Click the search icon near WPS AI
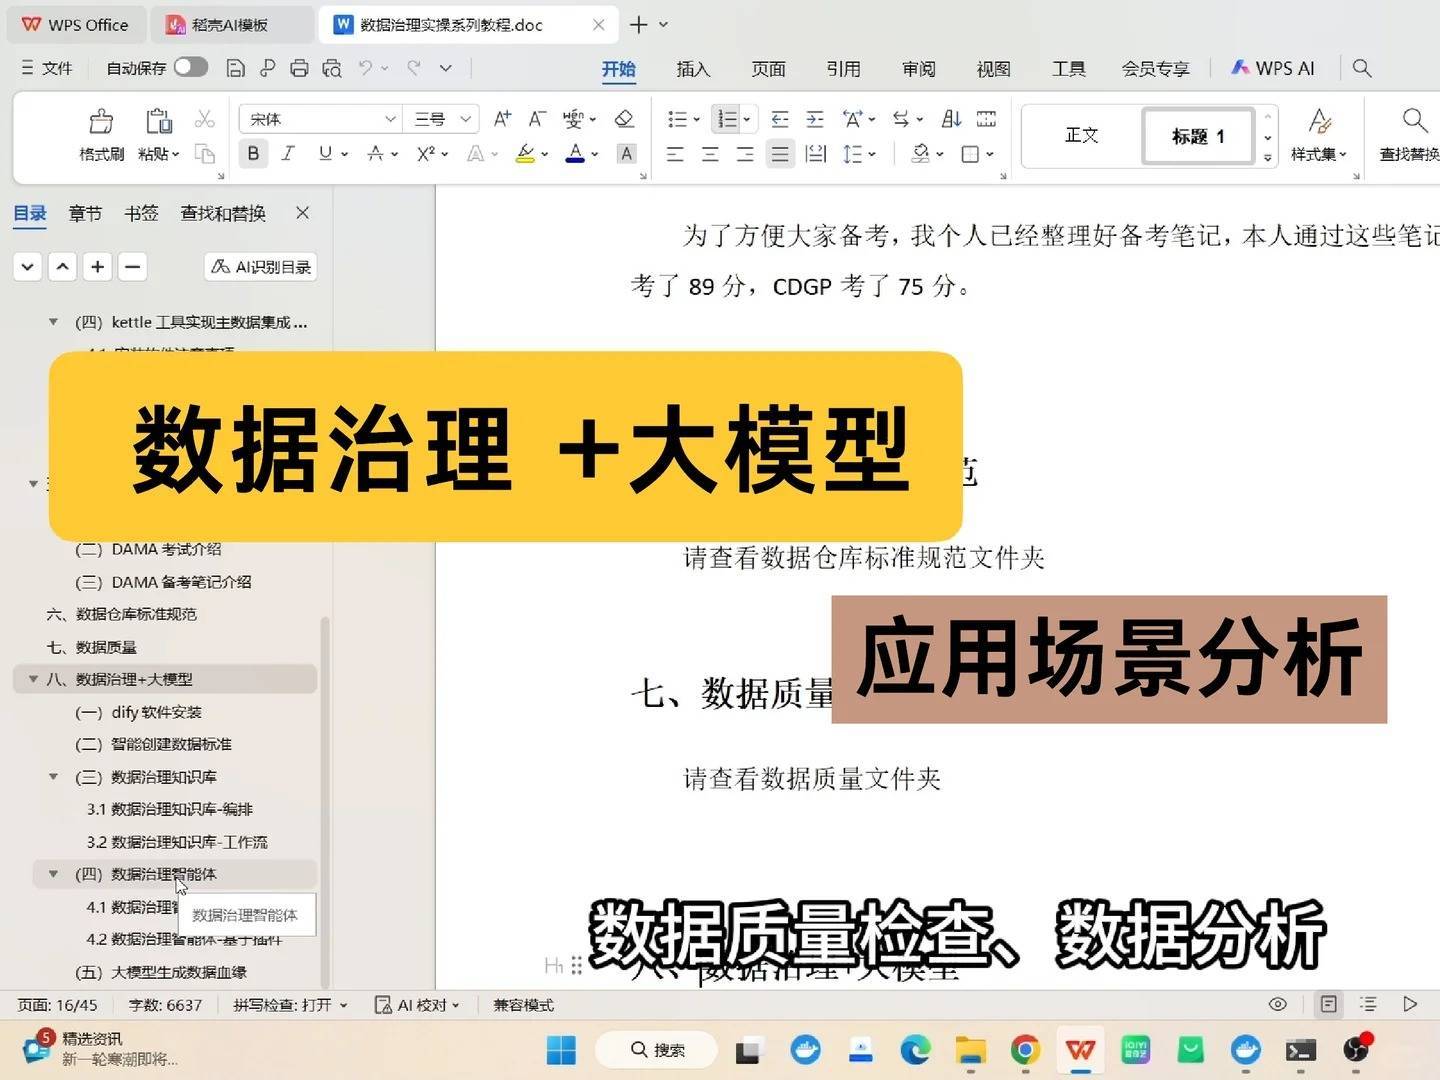1440x1080 pixels. tap(1362, 68)
